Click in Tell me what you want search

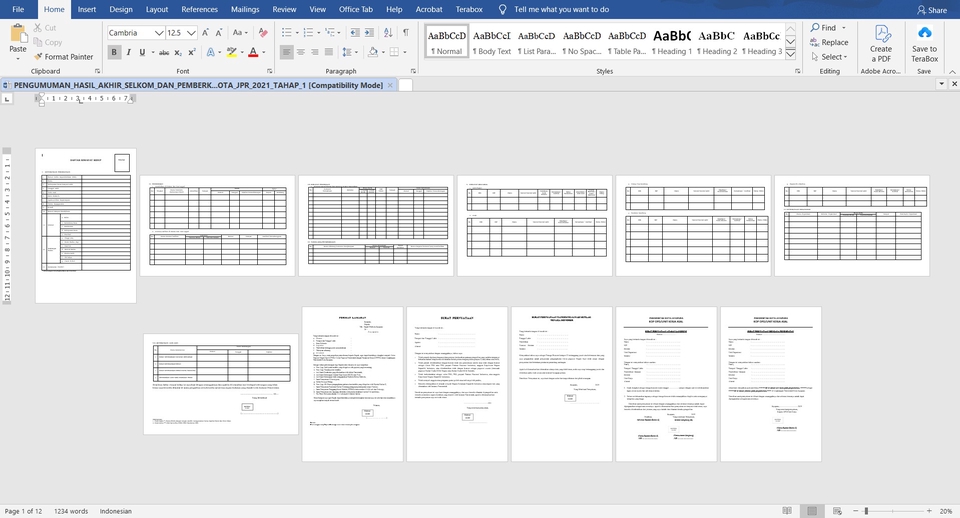tap(561, 9)
